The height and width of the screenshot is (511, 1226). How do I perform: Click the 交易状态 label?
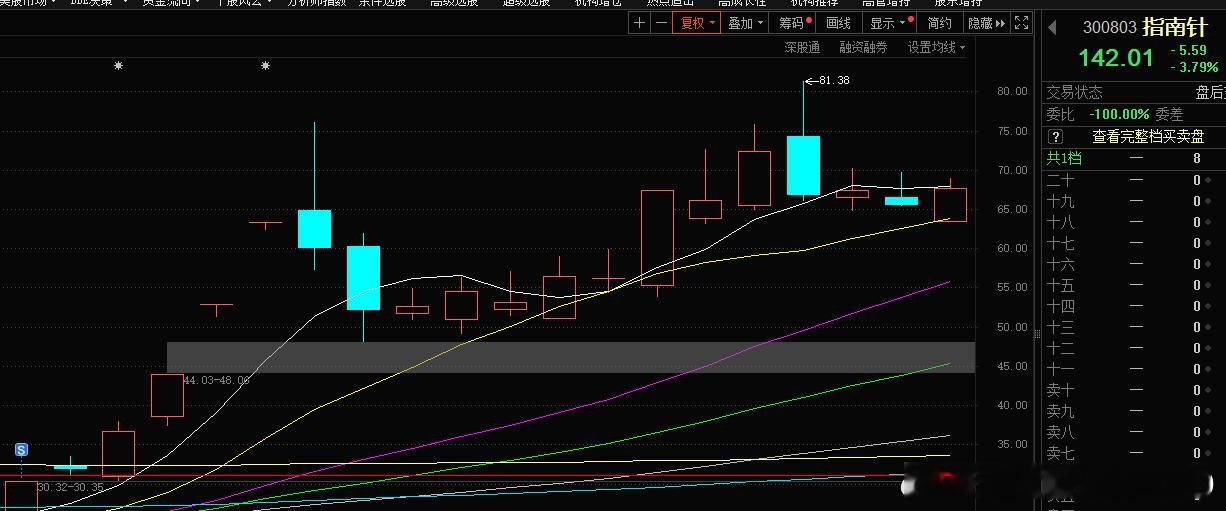pos(1075,92)
